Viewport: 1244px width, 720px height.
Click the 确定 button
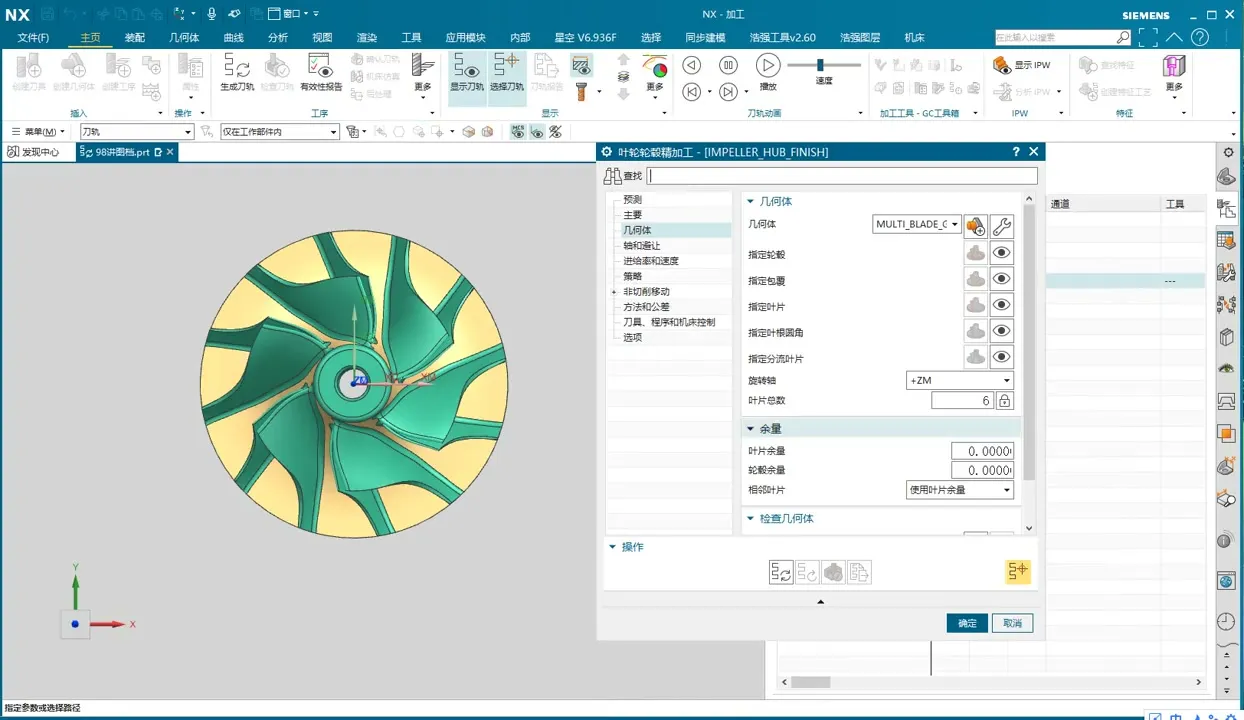pos(967,623)
